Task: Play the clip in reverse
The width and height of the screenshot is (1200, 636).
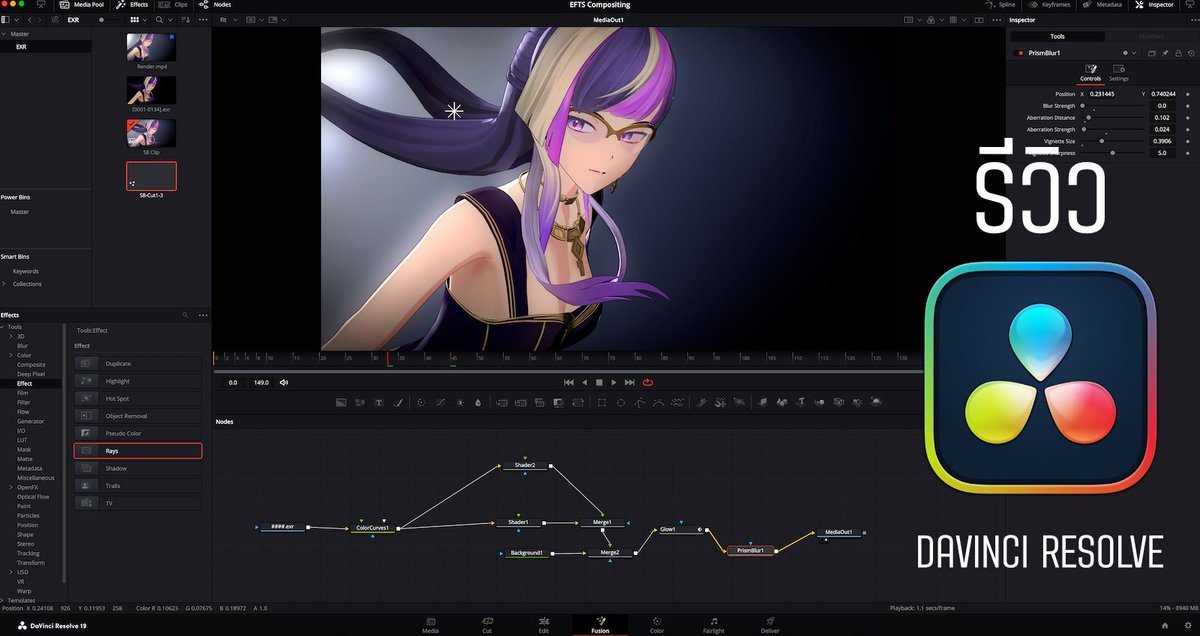Action: click(x=585, y=382)
